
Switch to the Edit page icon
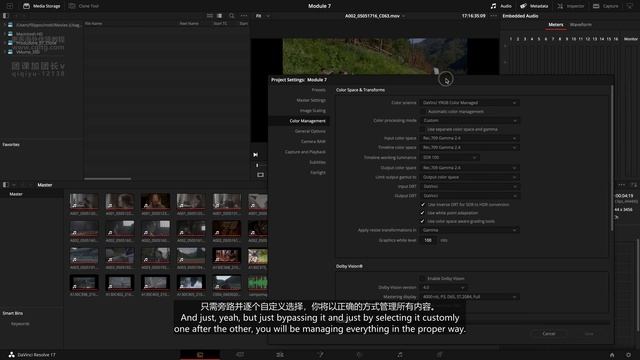[280, 355]
